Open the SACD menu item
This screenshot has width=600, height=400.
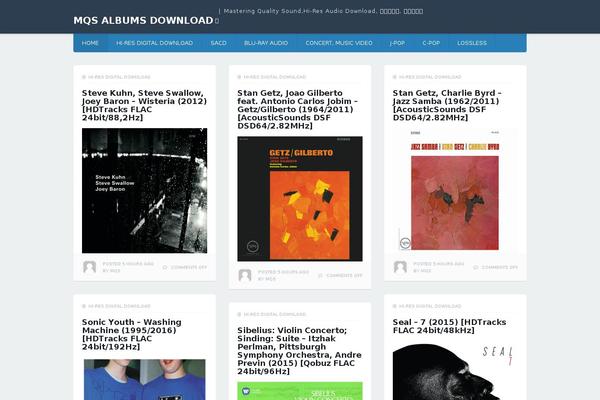click(218, 43)
